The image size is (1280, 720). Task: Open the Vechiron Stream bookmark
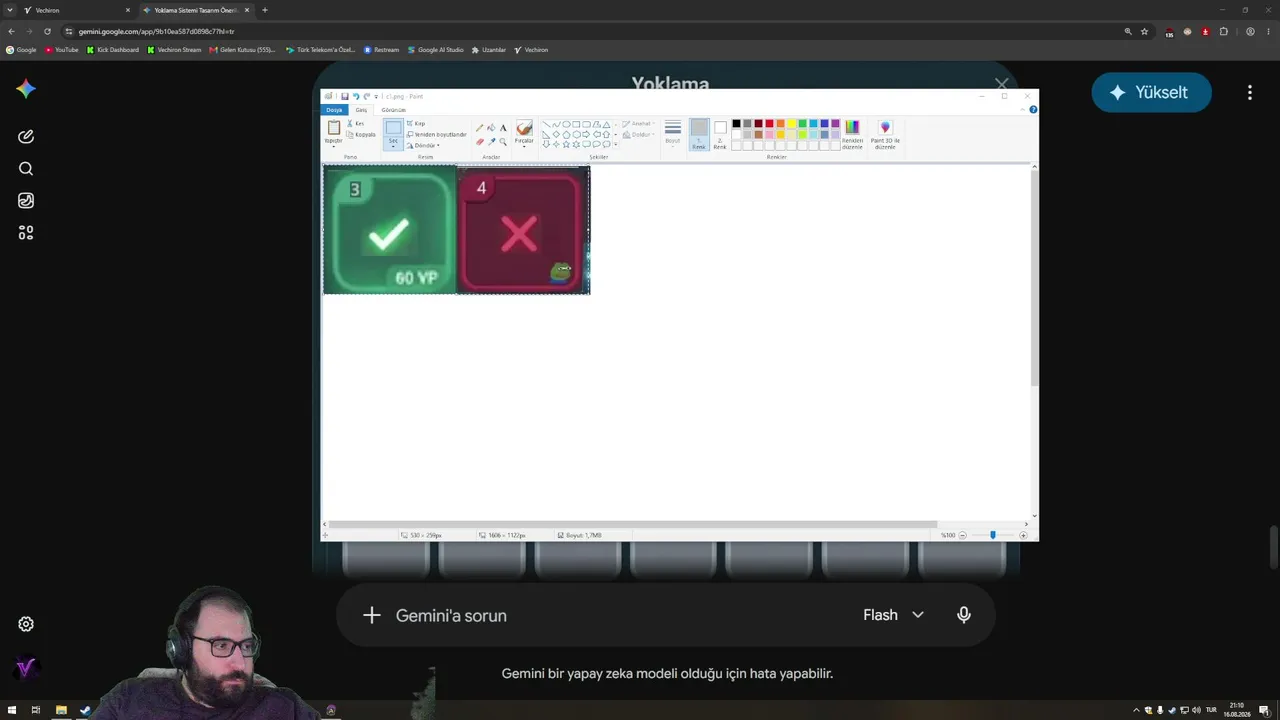point(174,49)
